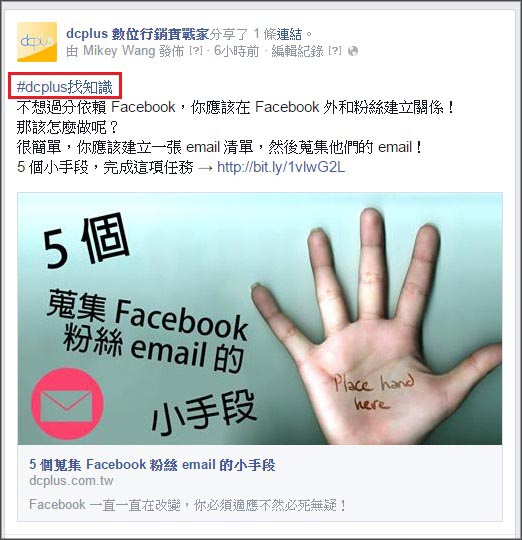Click the Mikey Wang author name
The width and height of the screenshot is (522, 540).
[x=119, y=51]
